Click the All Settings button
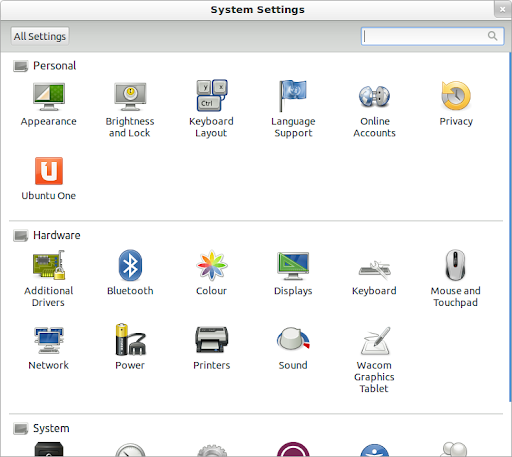 click(40, 36)
